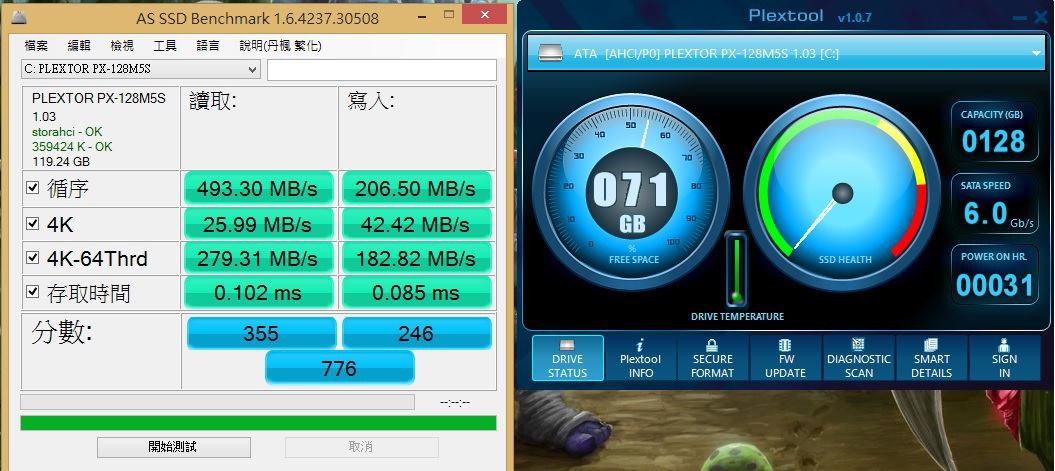Open the SMART Details tab
Screen dimensions: 1055x471
[x=931, y=358]
